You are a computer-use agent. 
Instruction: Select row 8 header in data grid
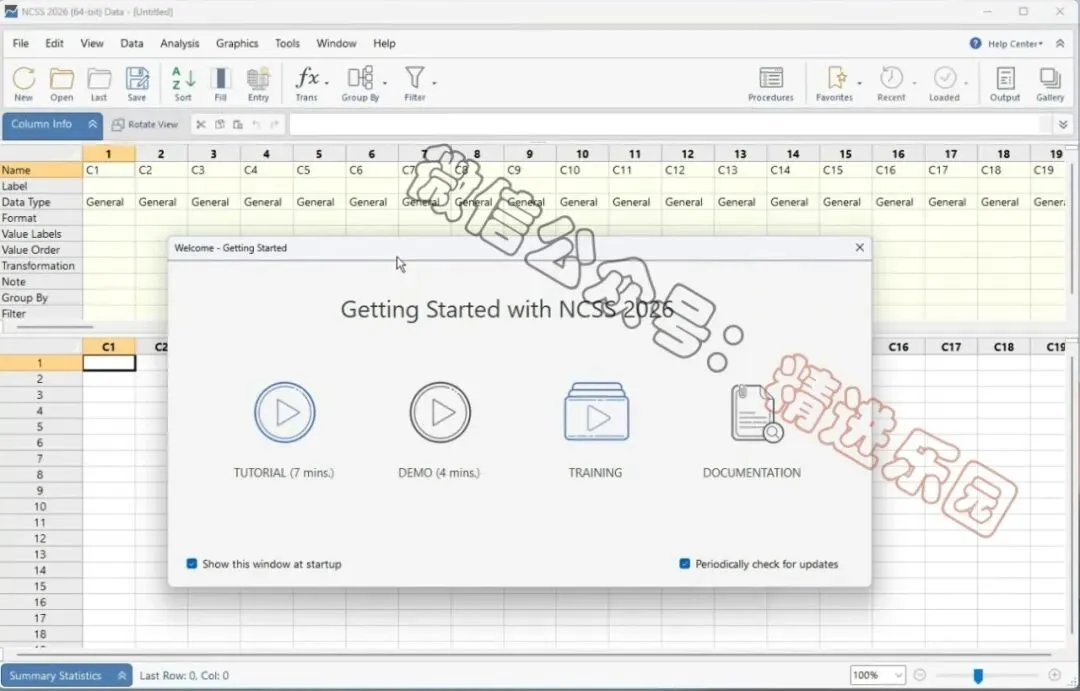[41, 474]
